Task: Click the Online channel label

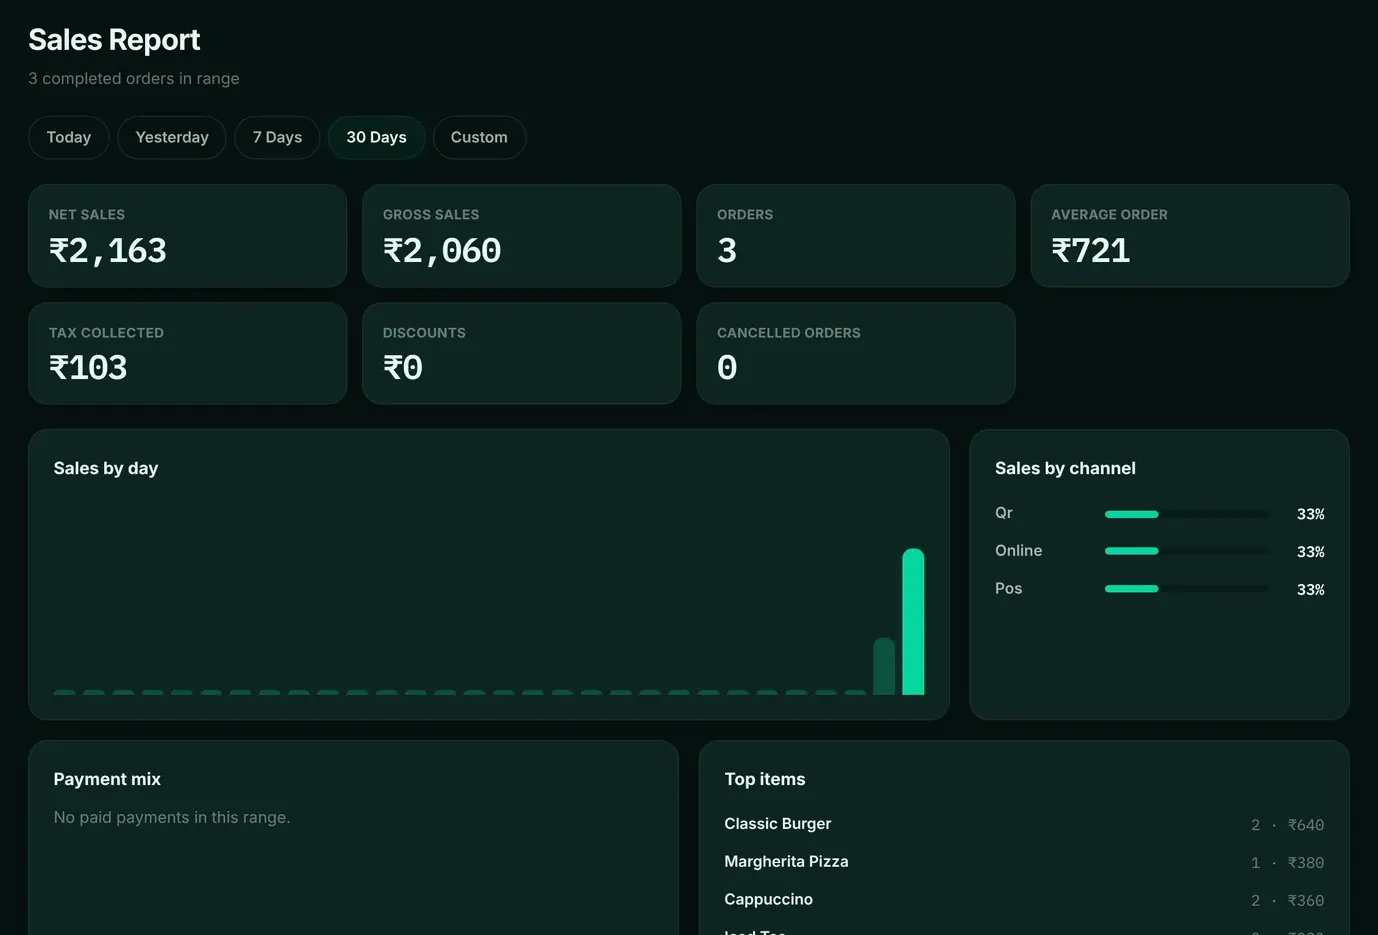Action: point(1018,551)
